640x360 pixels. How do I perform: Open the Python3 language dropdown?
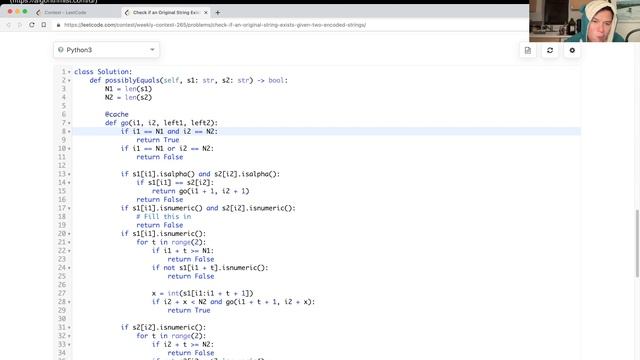106,50
